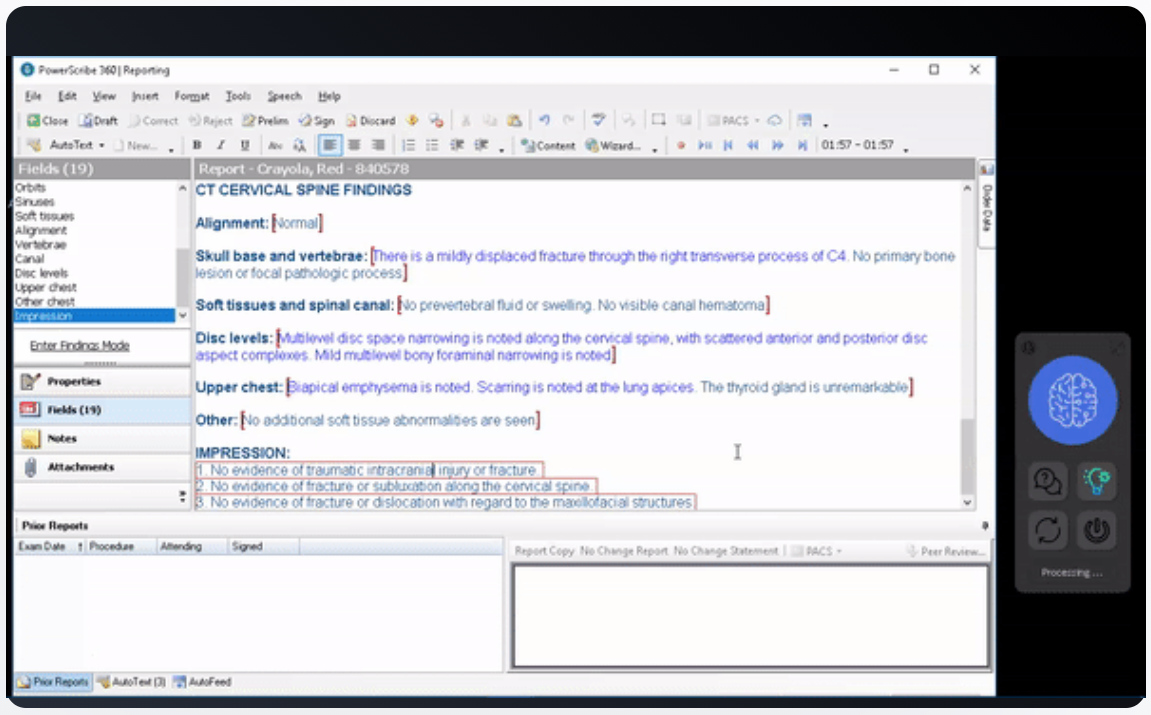Click the blue brain AI assistant button
This screenshot has height=715, width=1151.
[1074, 401]
